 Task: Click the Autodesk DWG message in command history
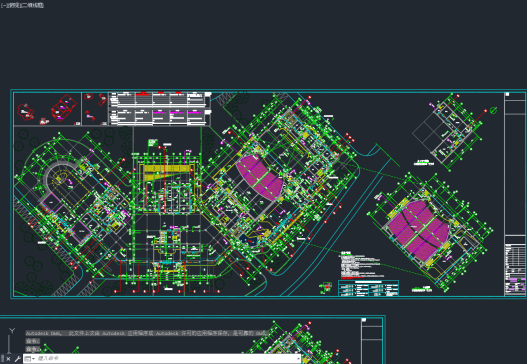pyautogui.click(x=147, y=333)
